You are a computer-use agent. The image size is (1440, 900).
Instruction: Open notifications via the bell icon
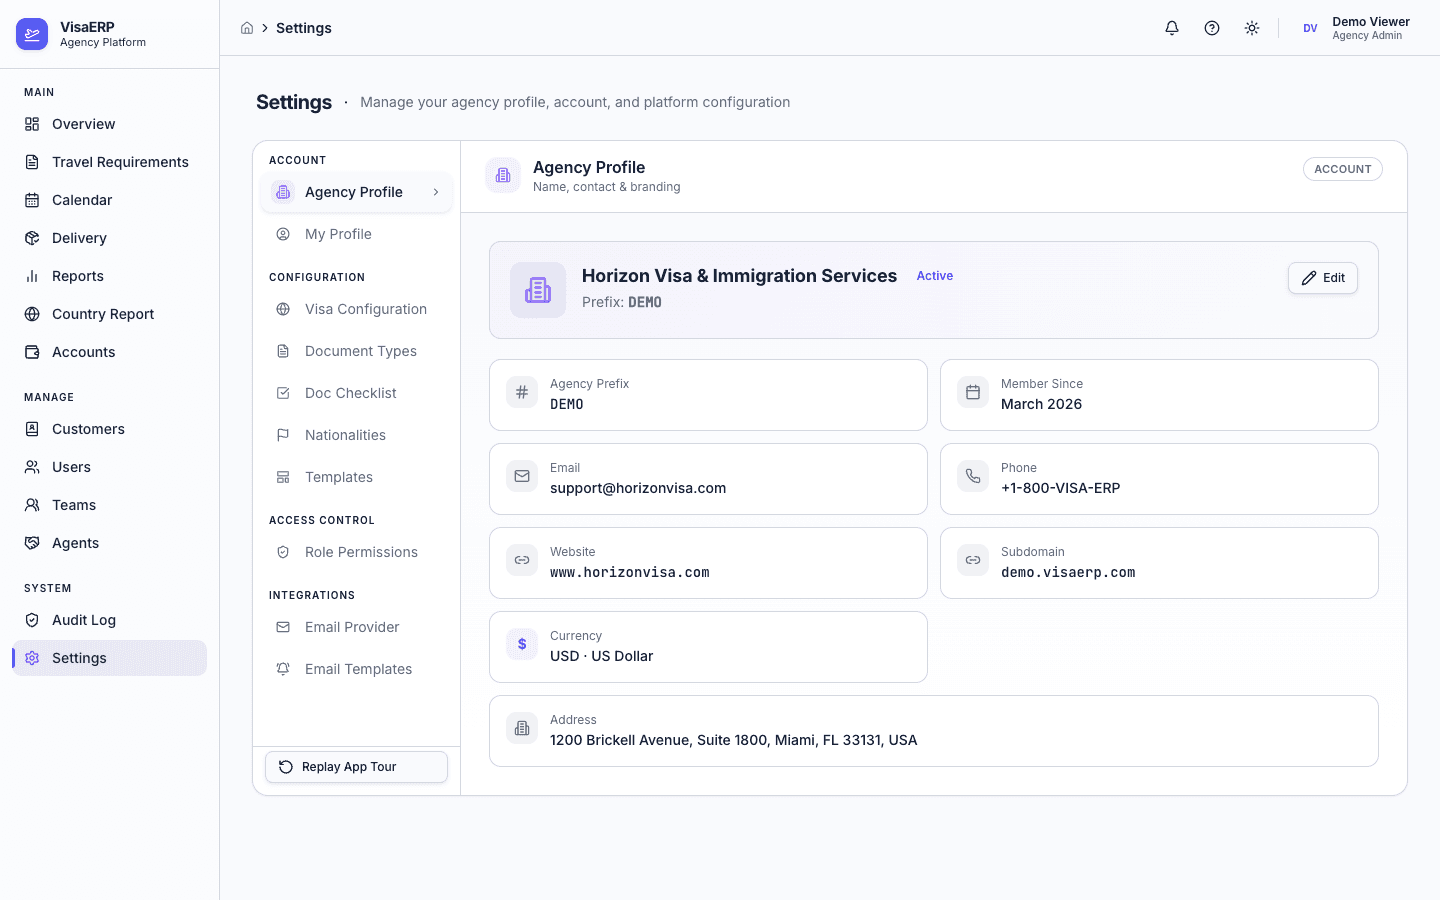pos(1171,28)
